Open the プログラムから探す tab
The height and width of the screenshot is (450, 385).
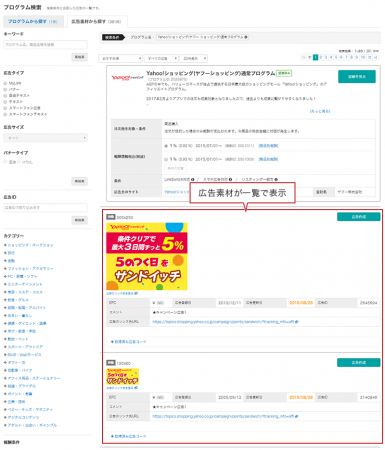tap(33, 21)
